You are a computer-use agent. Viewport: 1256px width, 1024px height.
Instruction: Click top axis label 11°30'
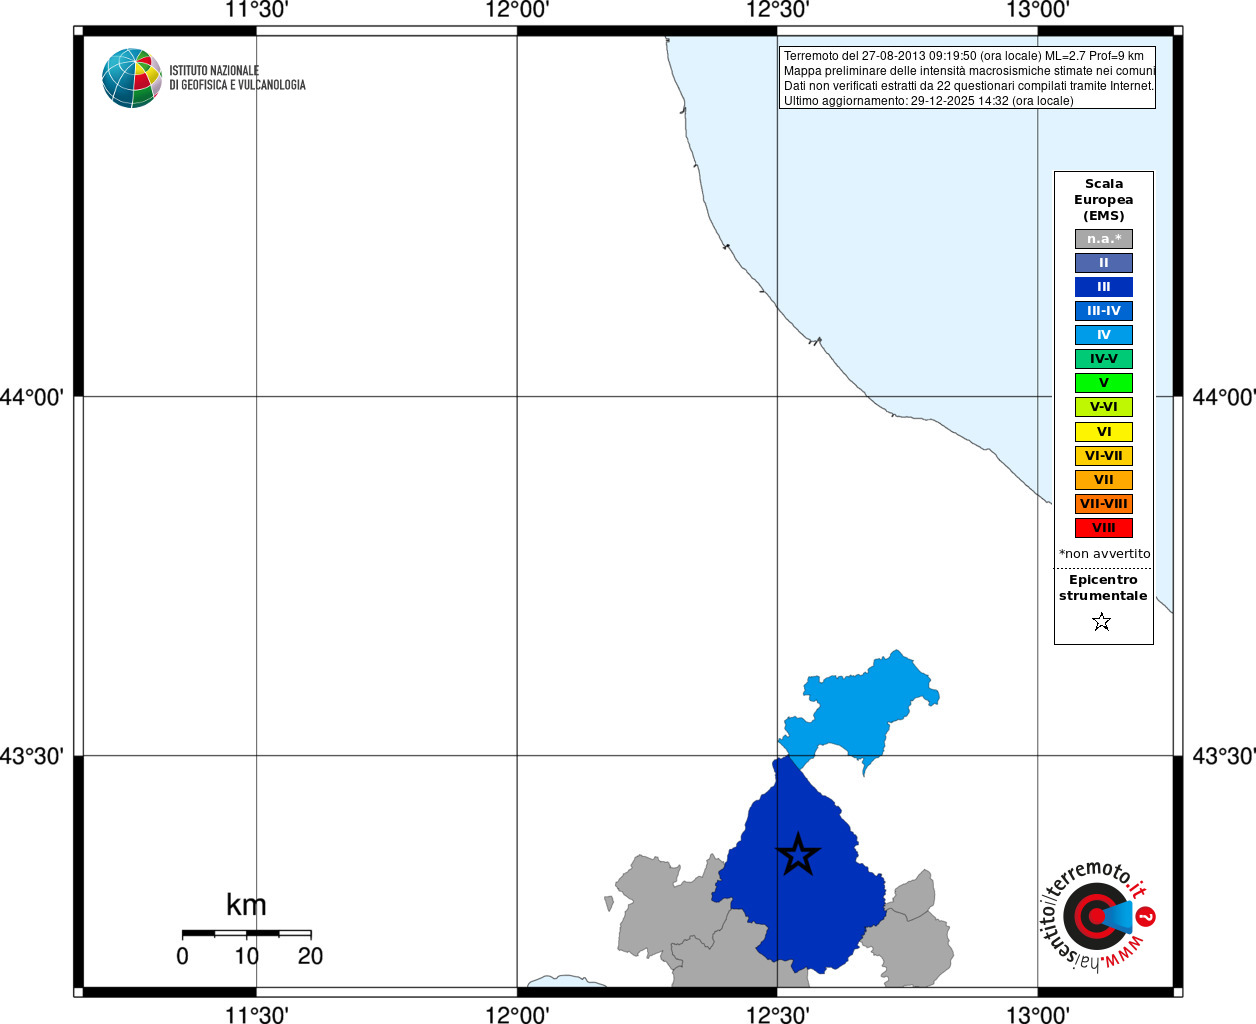pyautogui.click(x=257, y=10)
